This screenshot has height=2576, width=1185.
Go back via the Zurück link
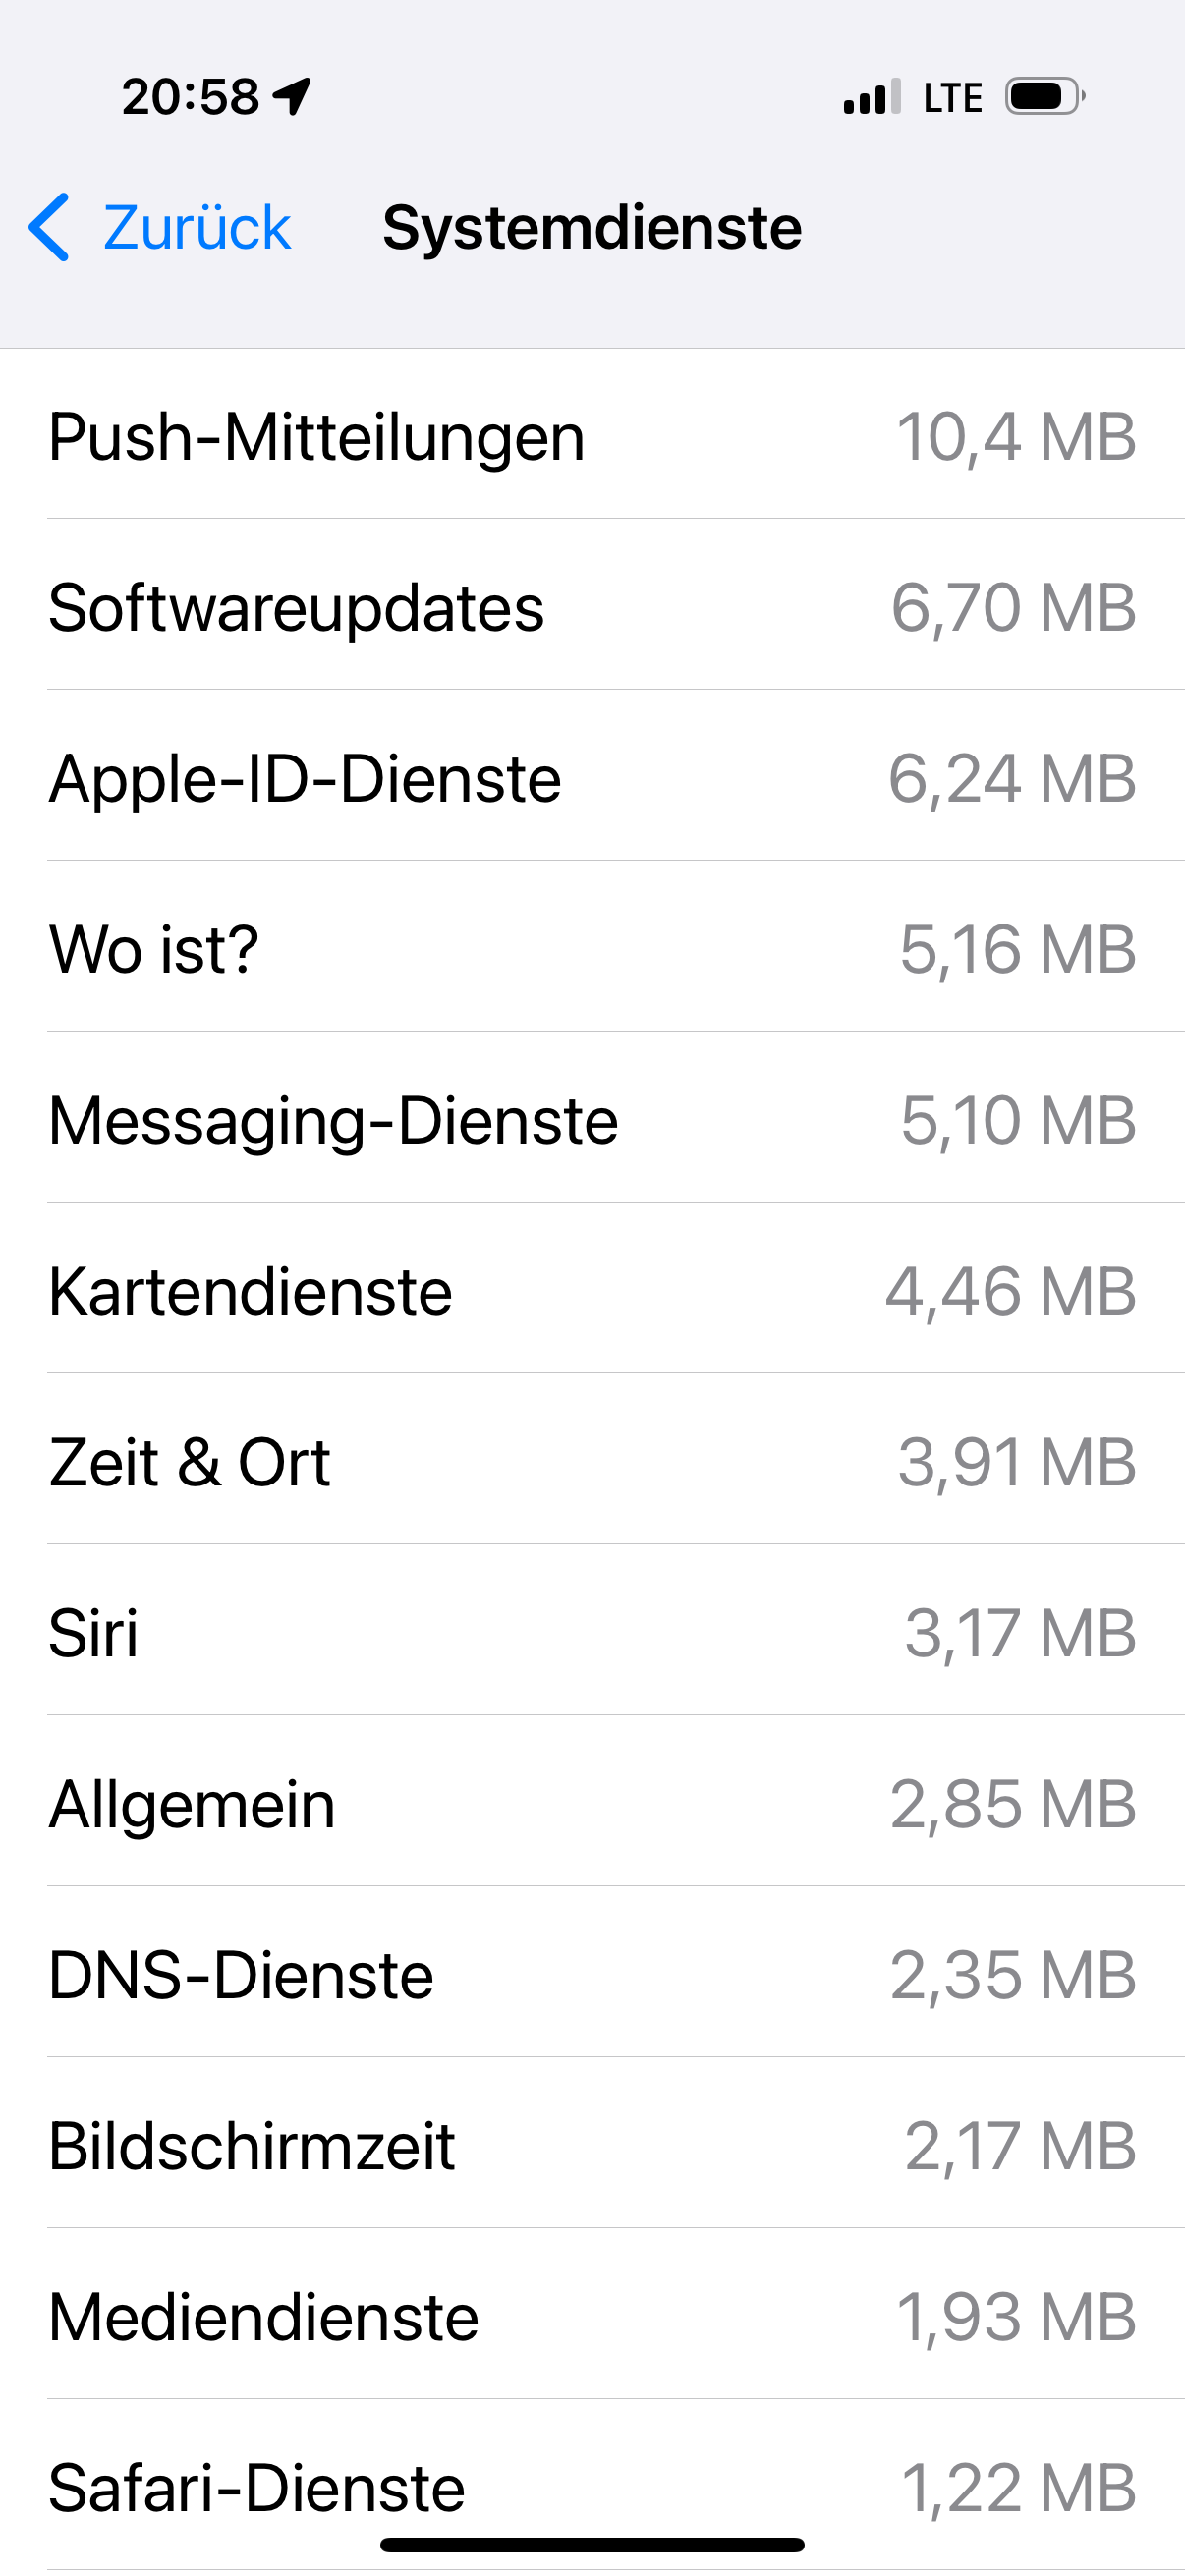196,227
